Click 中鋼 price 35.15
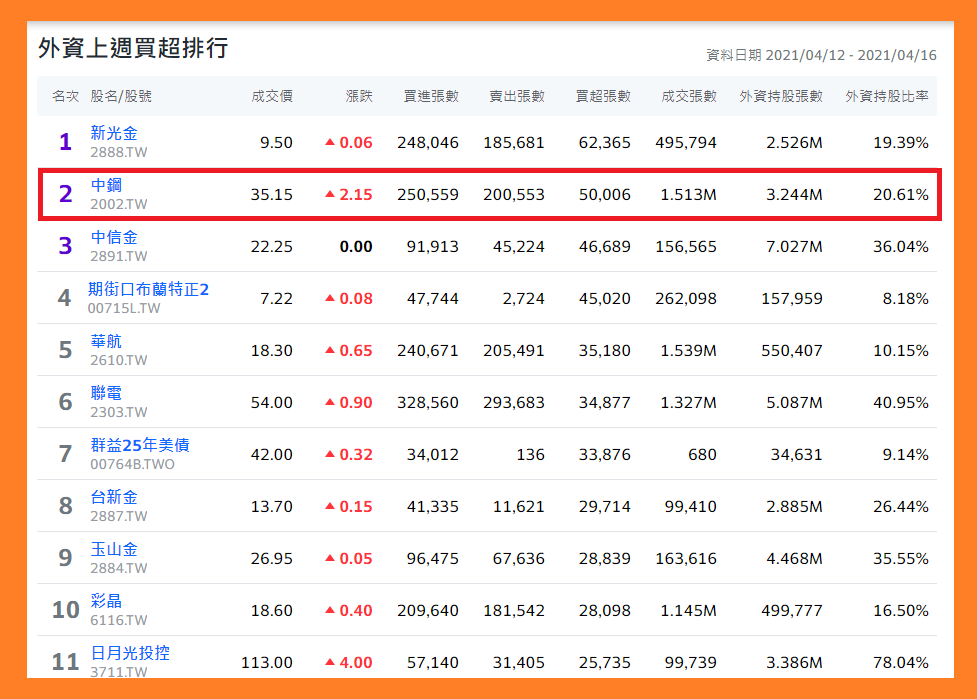977x699 pixels. click(272, 195)
